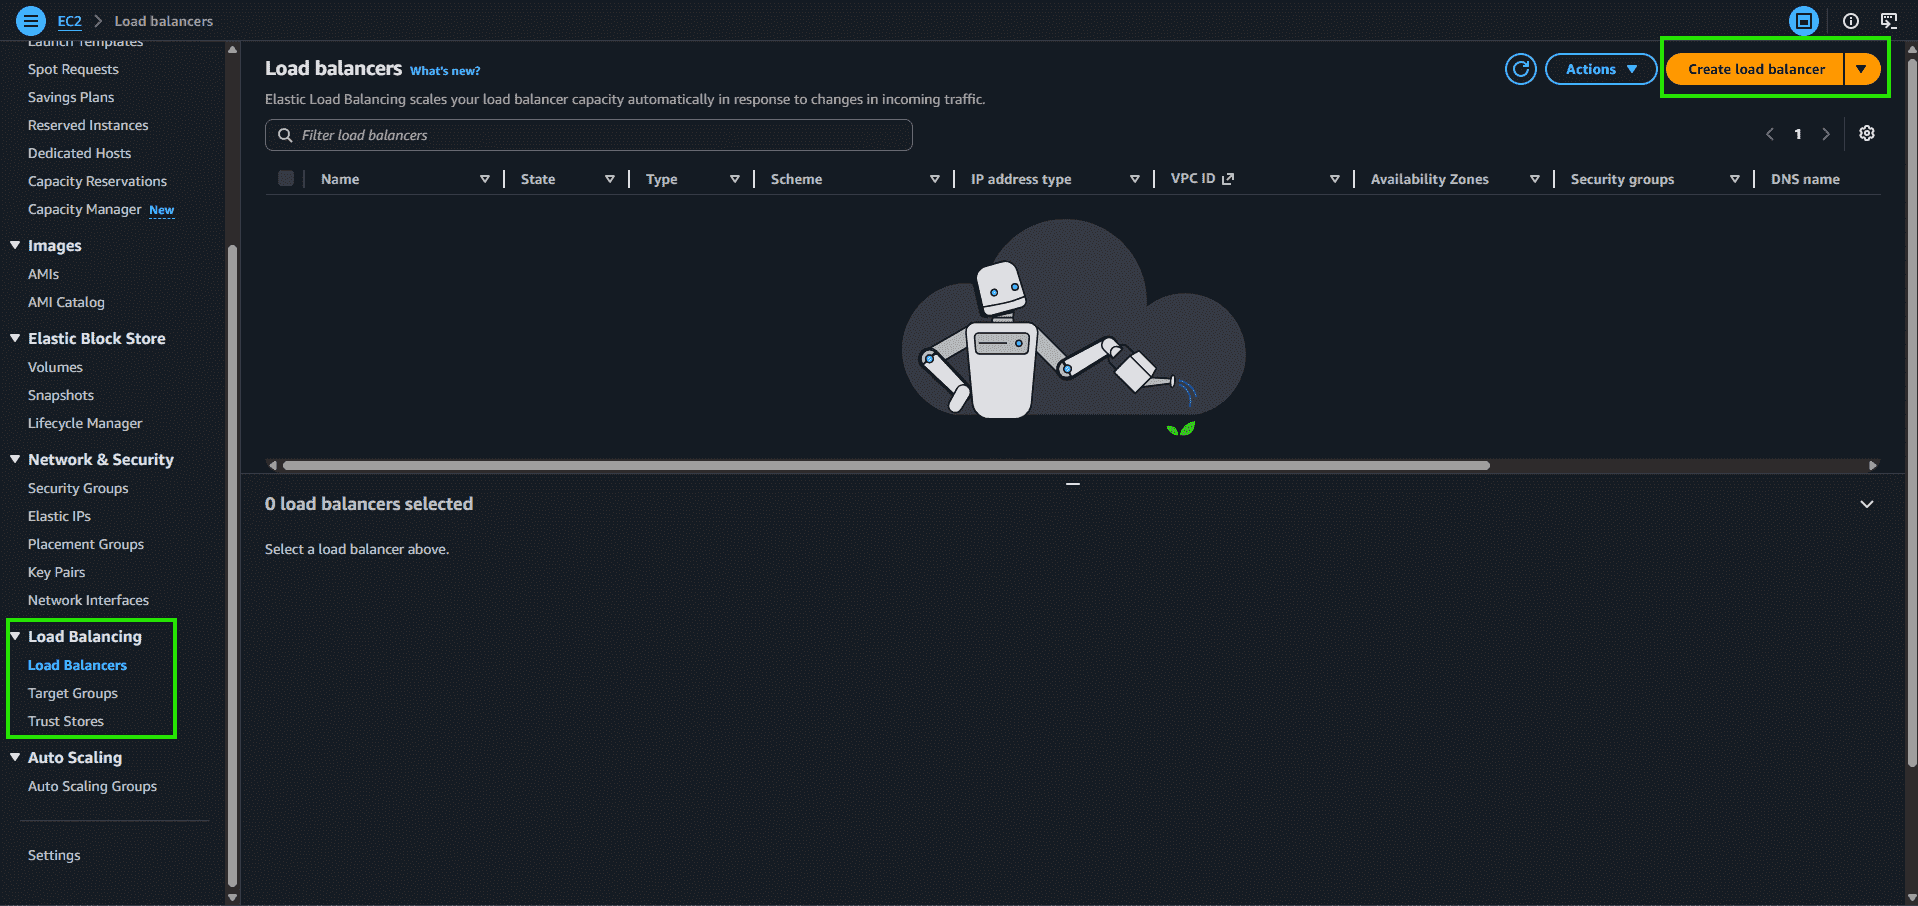This screenshot has height=906, width=1918.
Task: Open Key Pairs in sidebar
Action: click(x=56, y=572)
